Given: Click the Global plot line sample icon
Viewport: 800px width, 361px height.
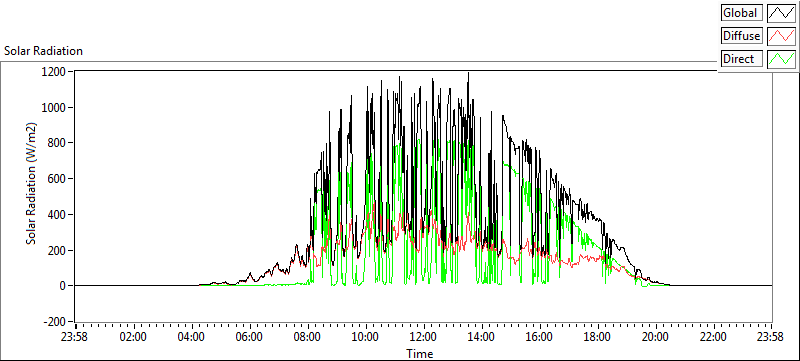Looking at the screenshot, I should pyautogui.click(x=781, y=13).
